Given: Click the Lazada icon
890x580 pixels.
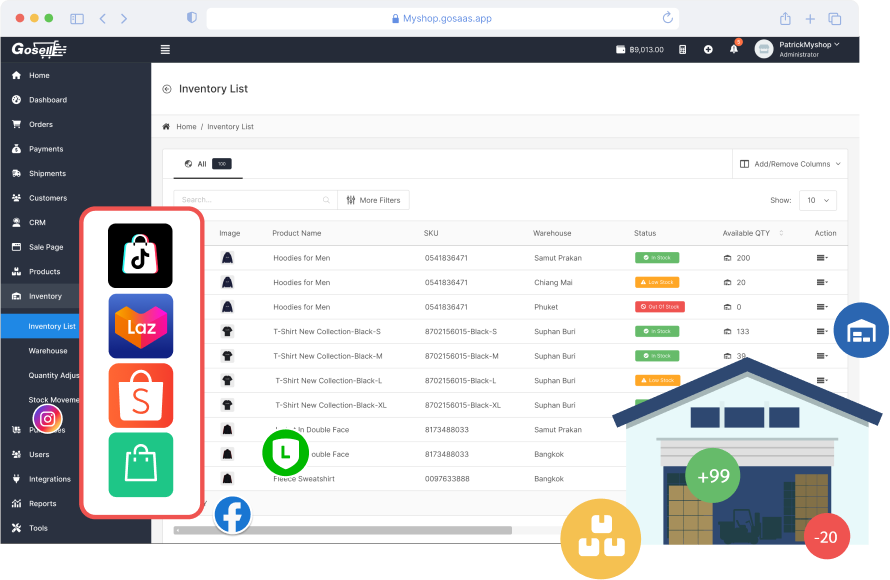Looking at the screenshot, I should (140, 326).
